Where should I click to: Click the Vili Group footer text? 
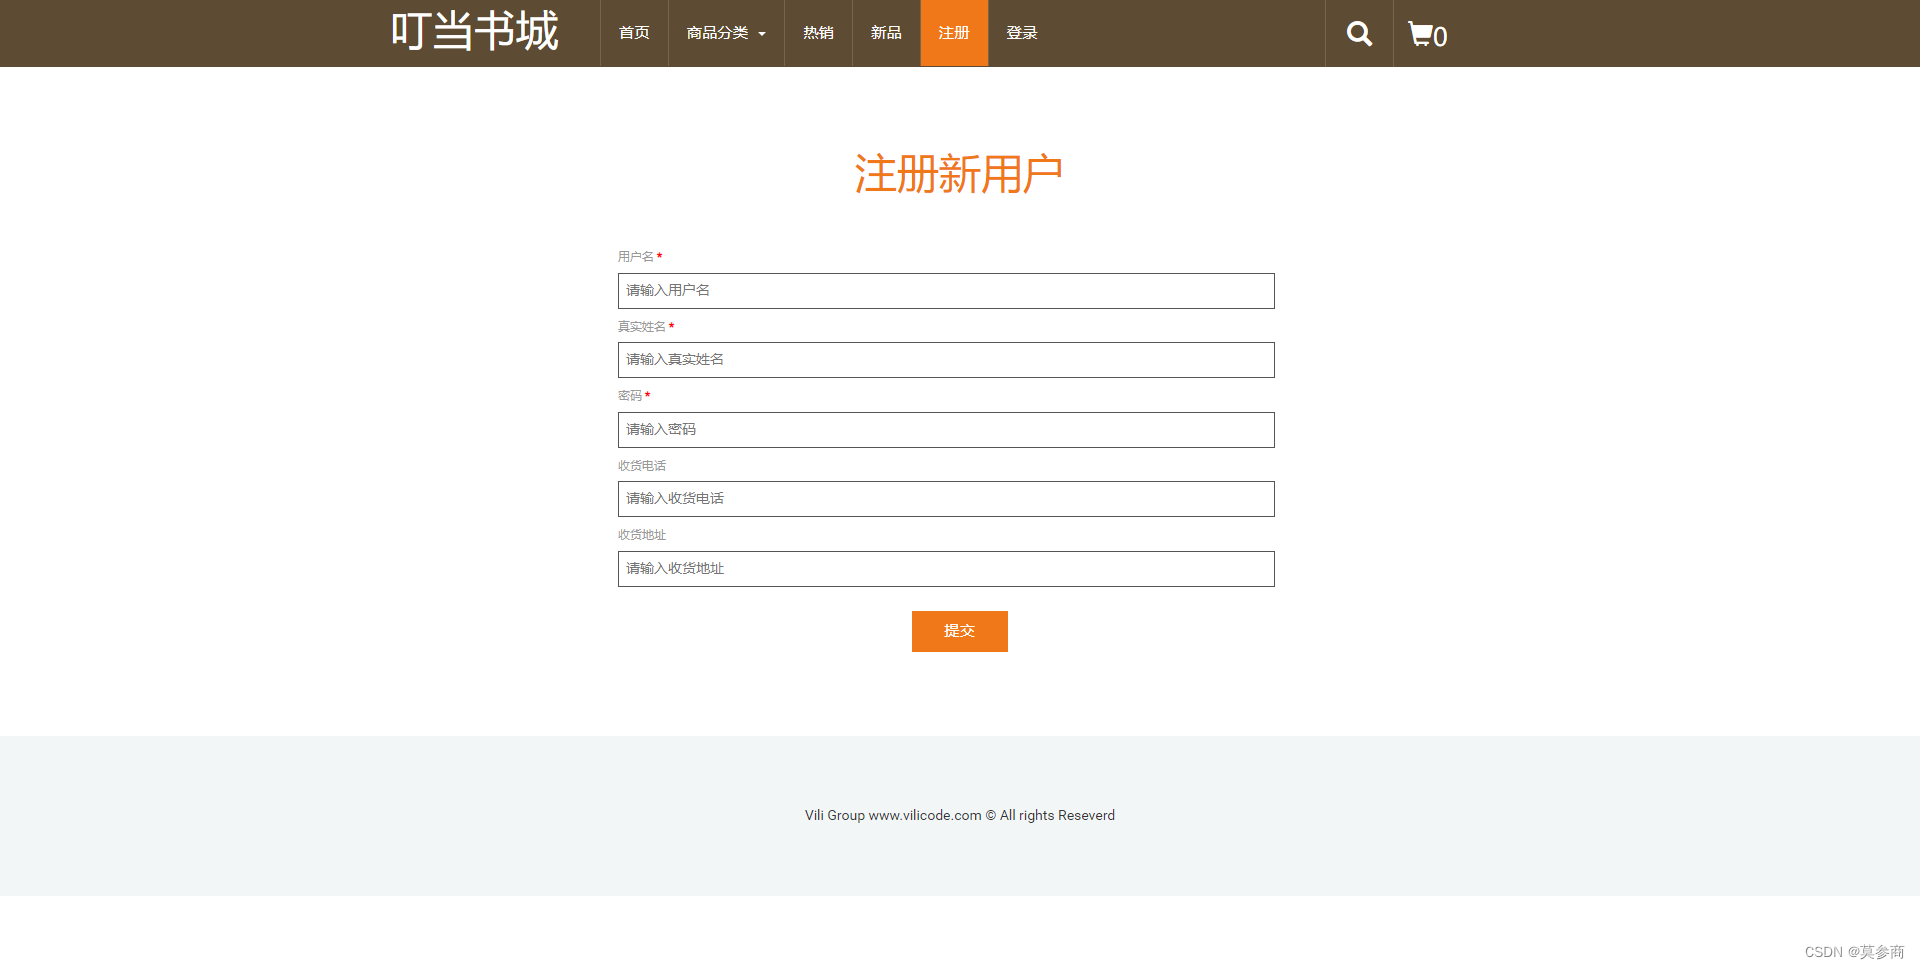959,815
